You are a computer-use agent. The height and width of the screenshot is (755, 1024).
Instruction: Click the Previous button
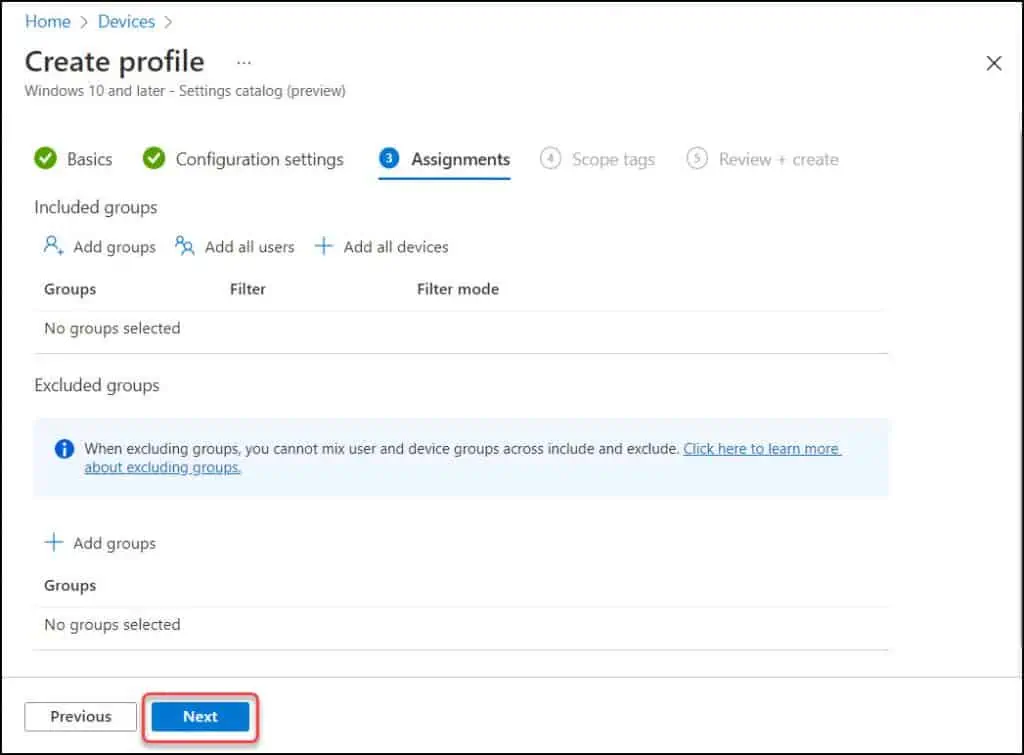81,716
